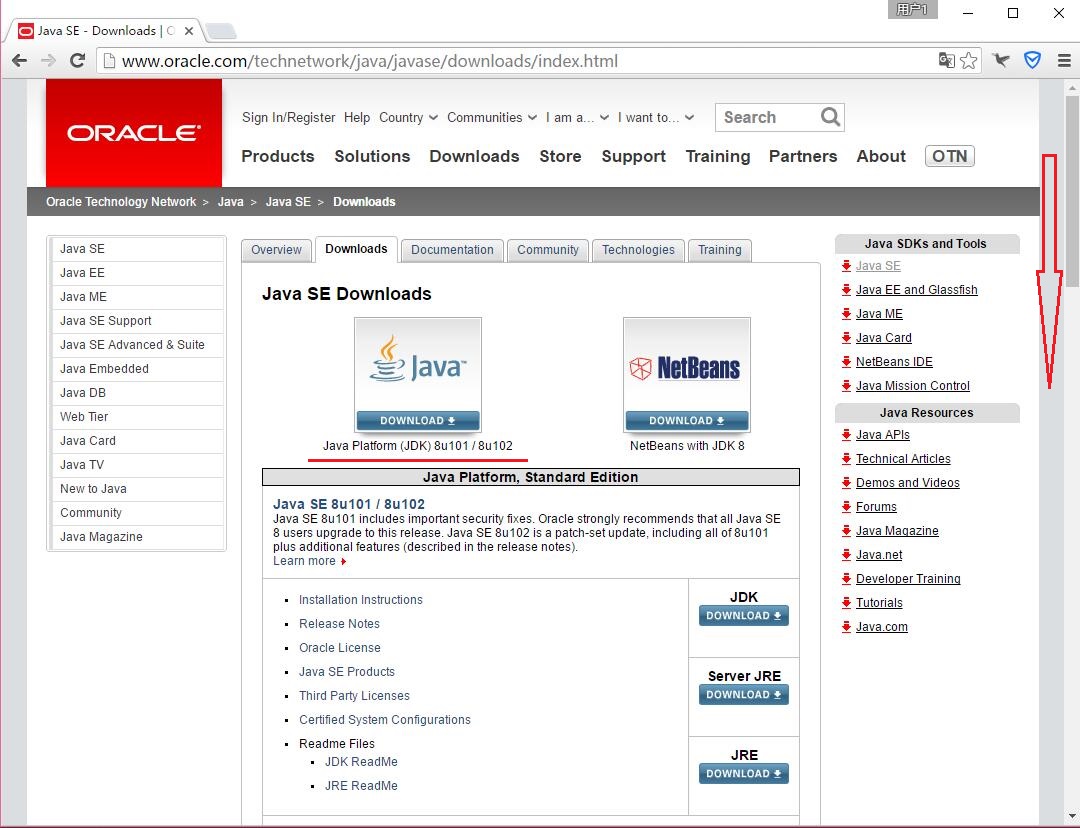1080x828 pixels.
Task: Switch to the Training content tab
Action: click(719, 250)
